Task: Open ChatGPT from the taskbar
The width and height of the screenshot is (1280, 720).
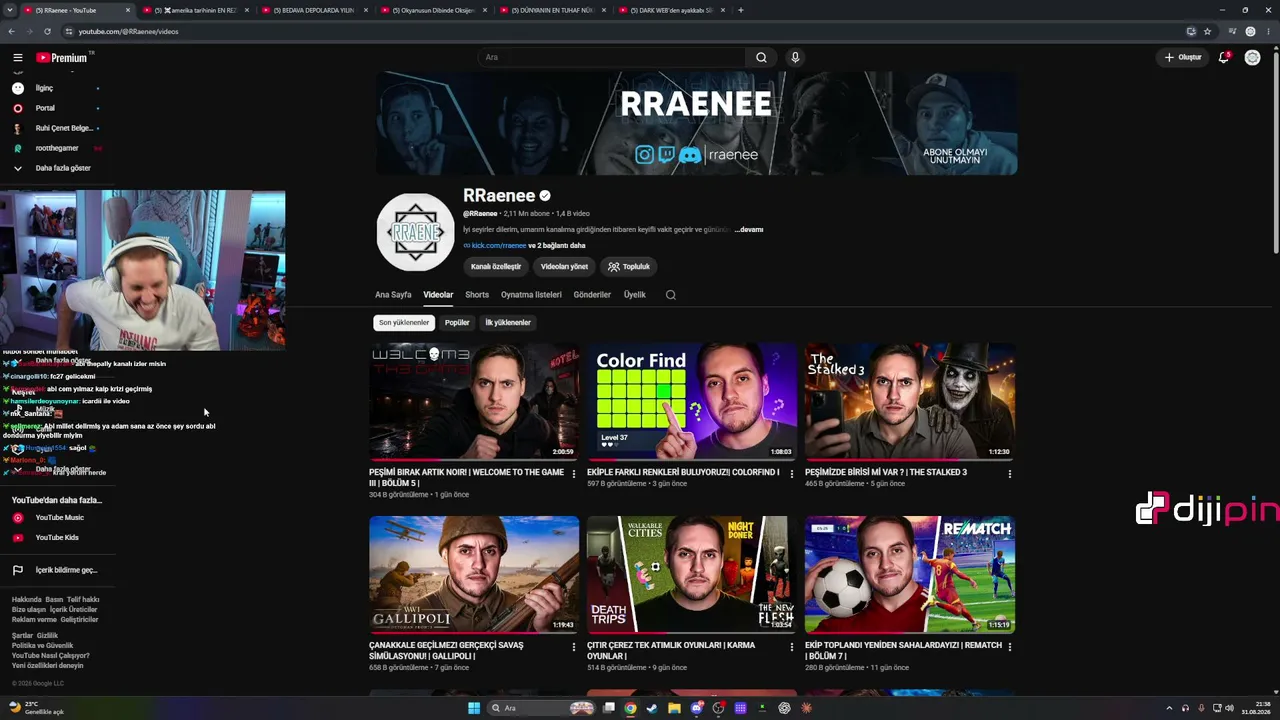Action: pyautogui.click(x=785, y=708)
